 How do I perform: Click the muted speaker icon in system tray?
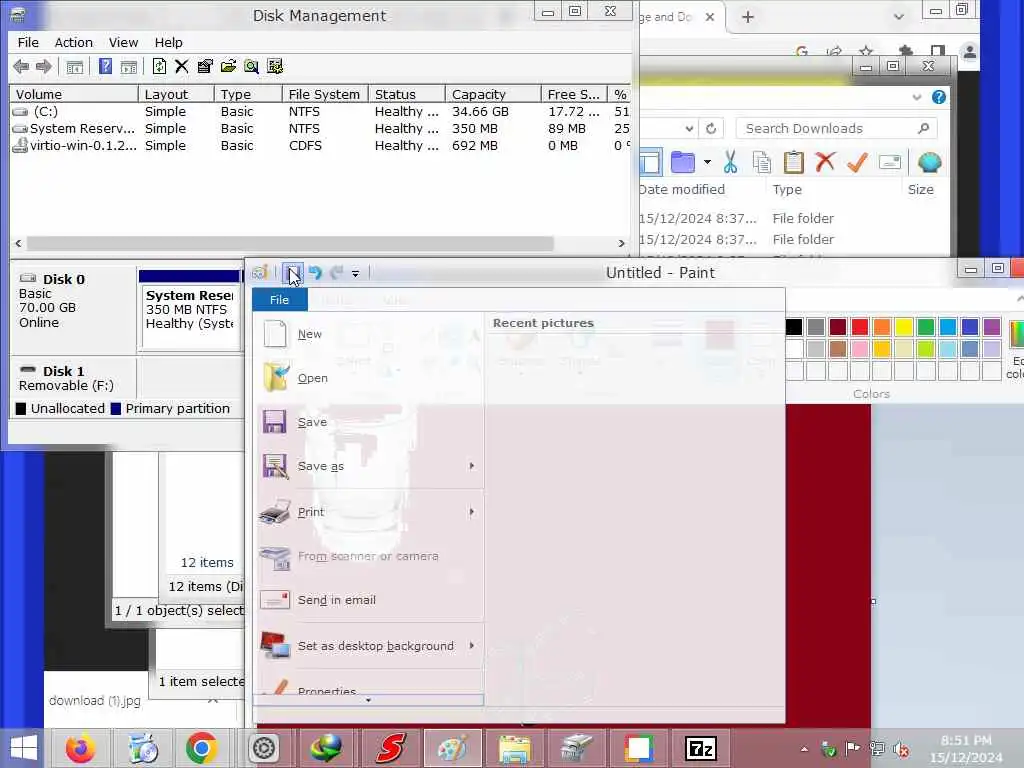(x=902, y=750)
